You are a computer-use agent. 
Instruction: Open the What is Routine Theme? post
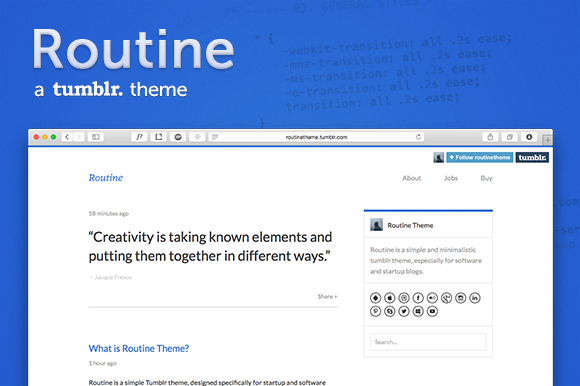tap(139, 348)
